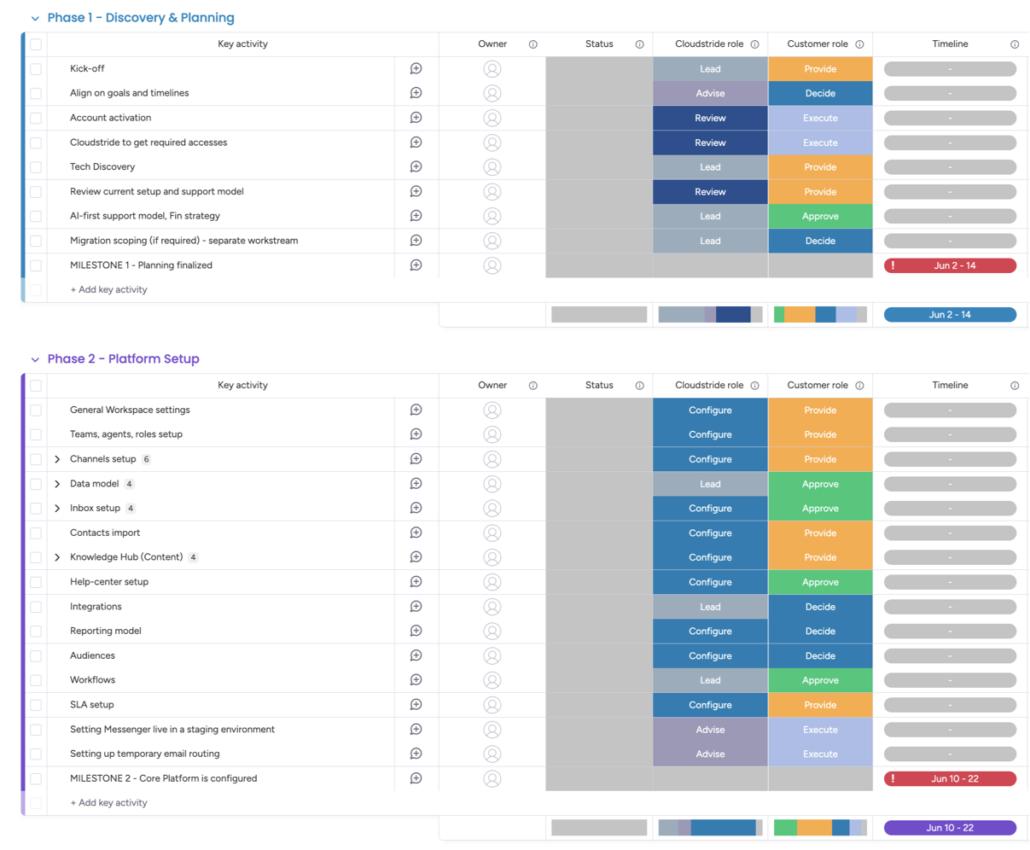Expand Knowledge Hub (Content) subitems
Screen dimensions: 1030x850
[57, 557]
